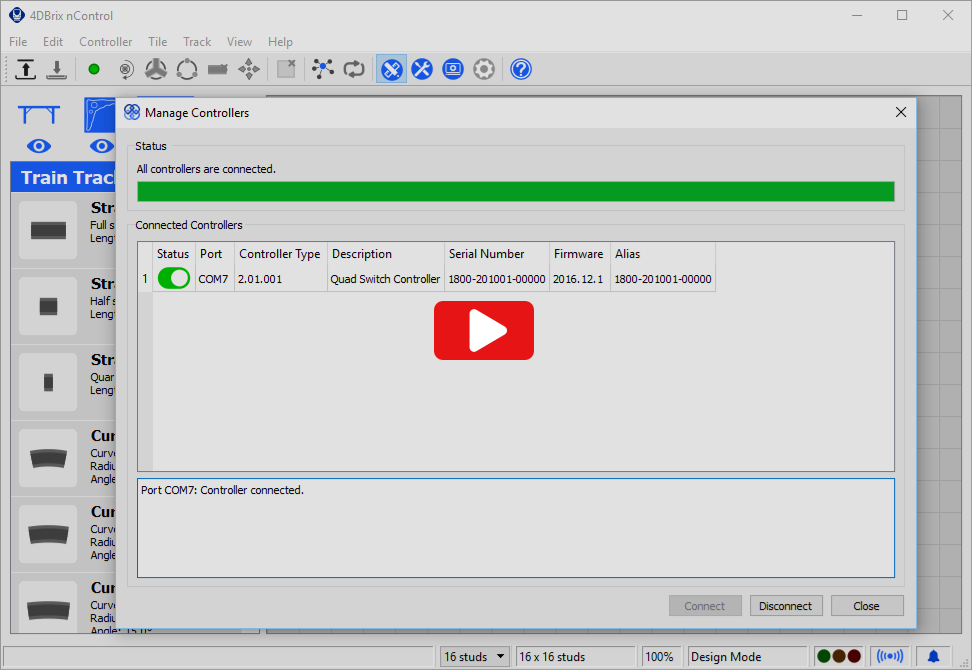Click the wireless signal status bar icon
Screen dimensions: 972x670
[890, 656]
